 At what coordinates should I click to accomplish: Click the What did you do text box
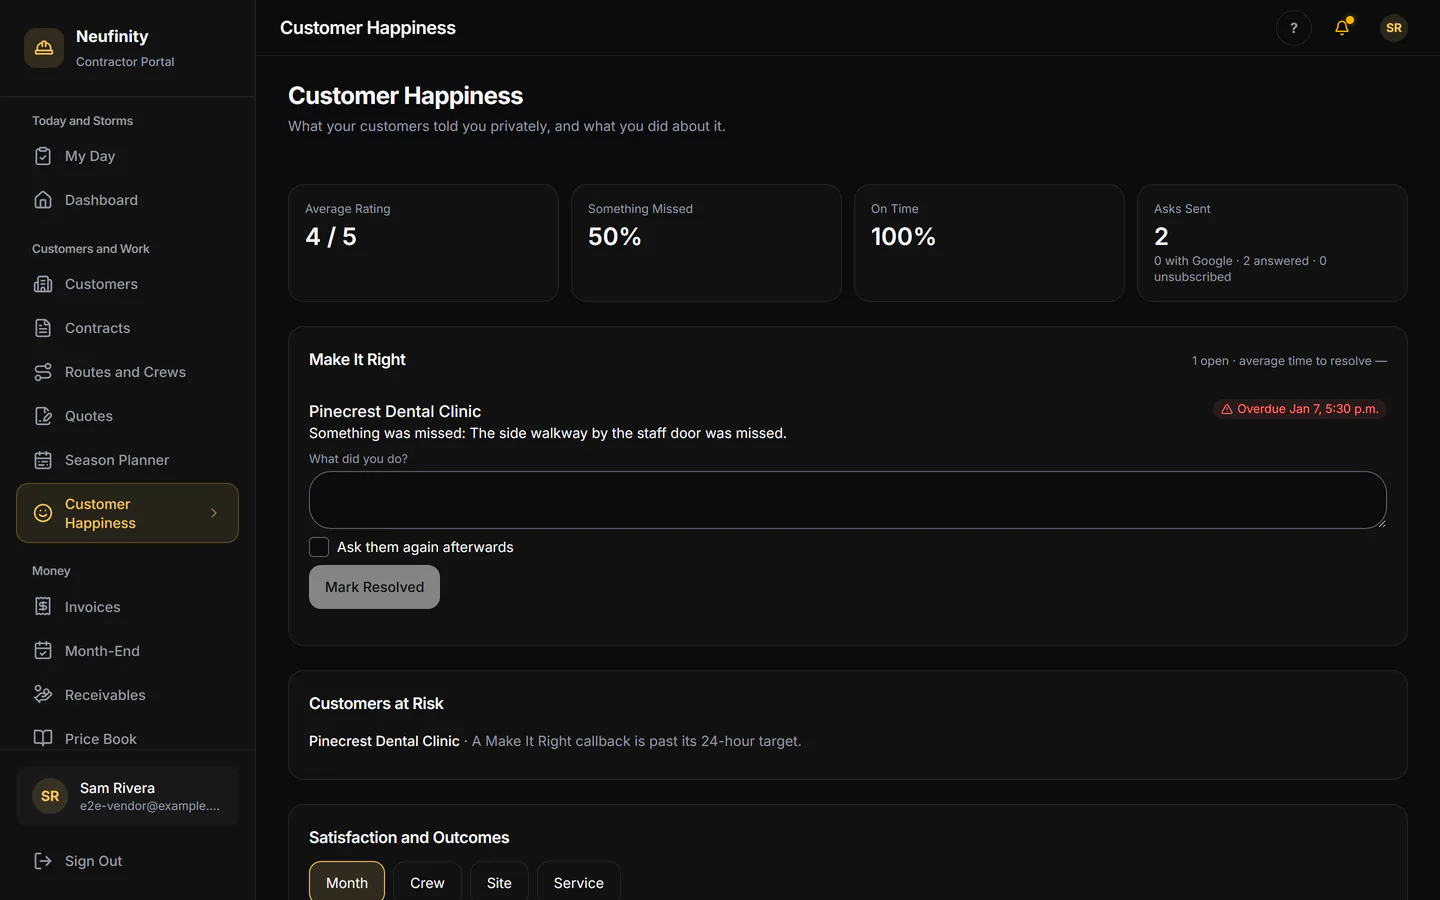(848, 500)
